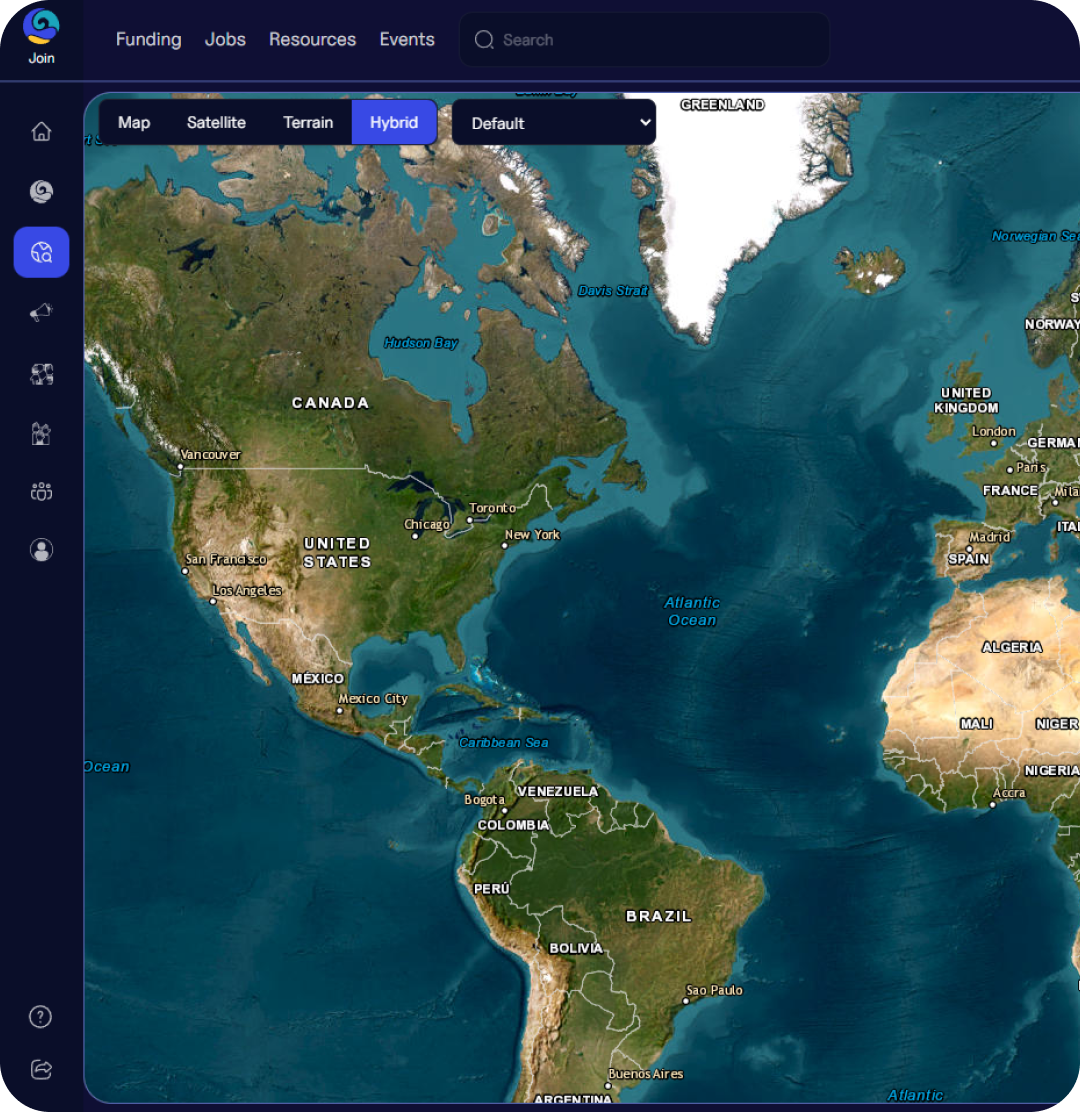This screenshot has height=1112, width=1080.
Task: View your profile via the person icon
Action: 41,549
